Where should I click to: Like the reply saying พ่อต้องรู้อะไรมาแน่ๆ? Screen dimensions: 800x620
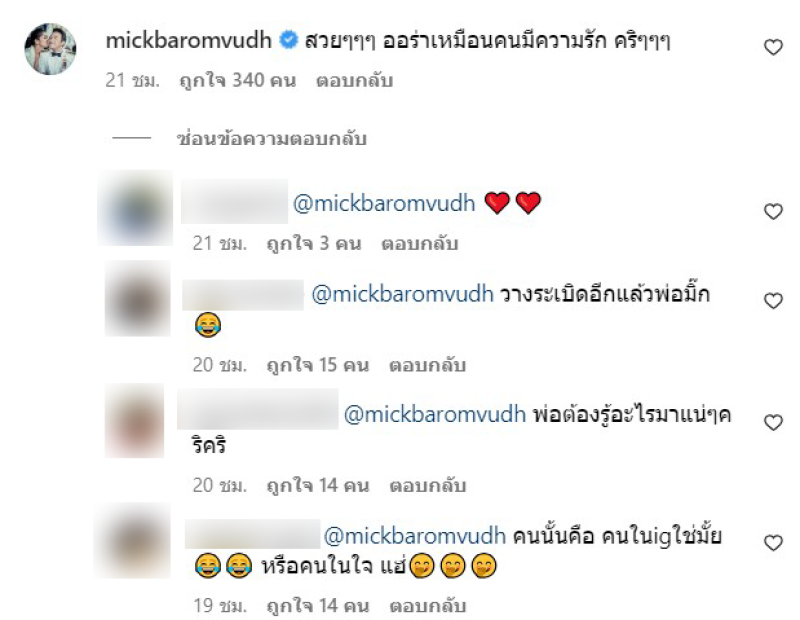[773, 422]
